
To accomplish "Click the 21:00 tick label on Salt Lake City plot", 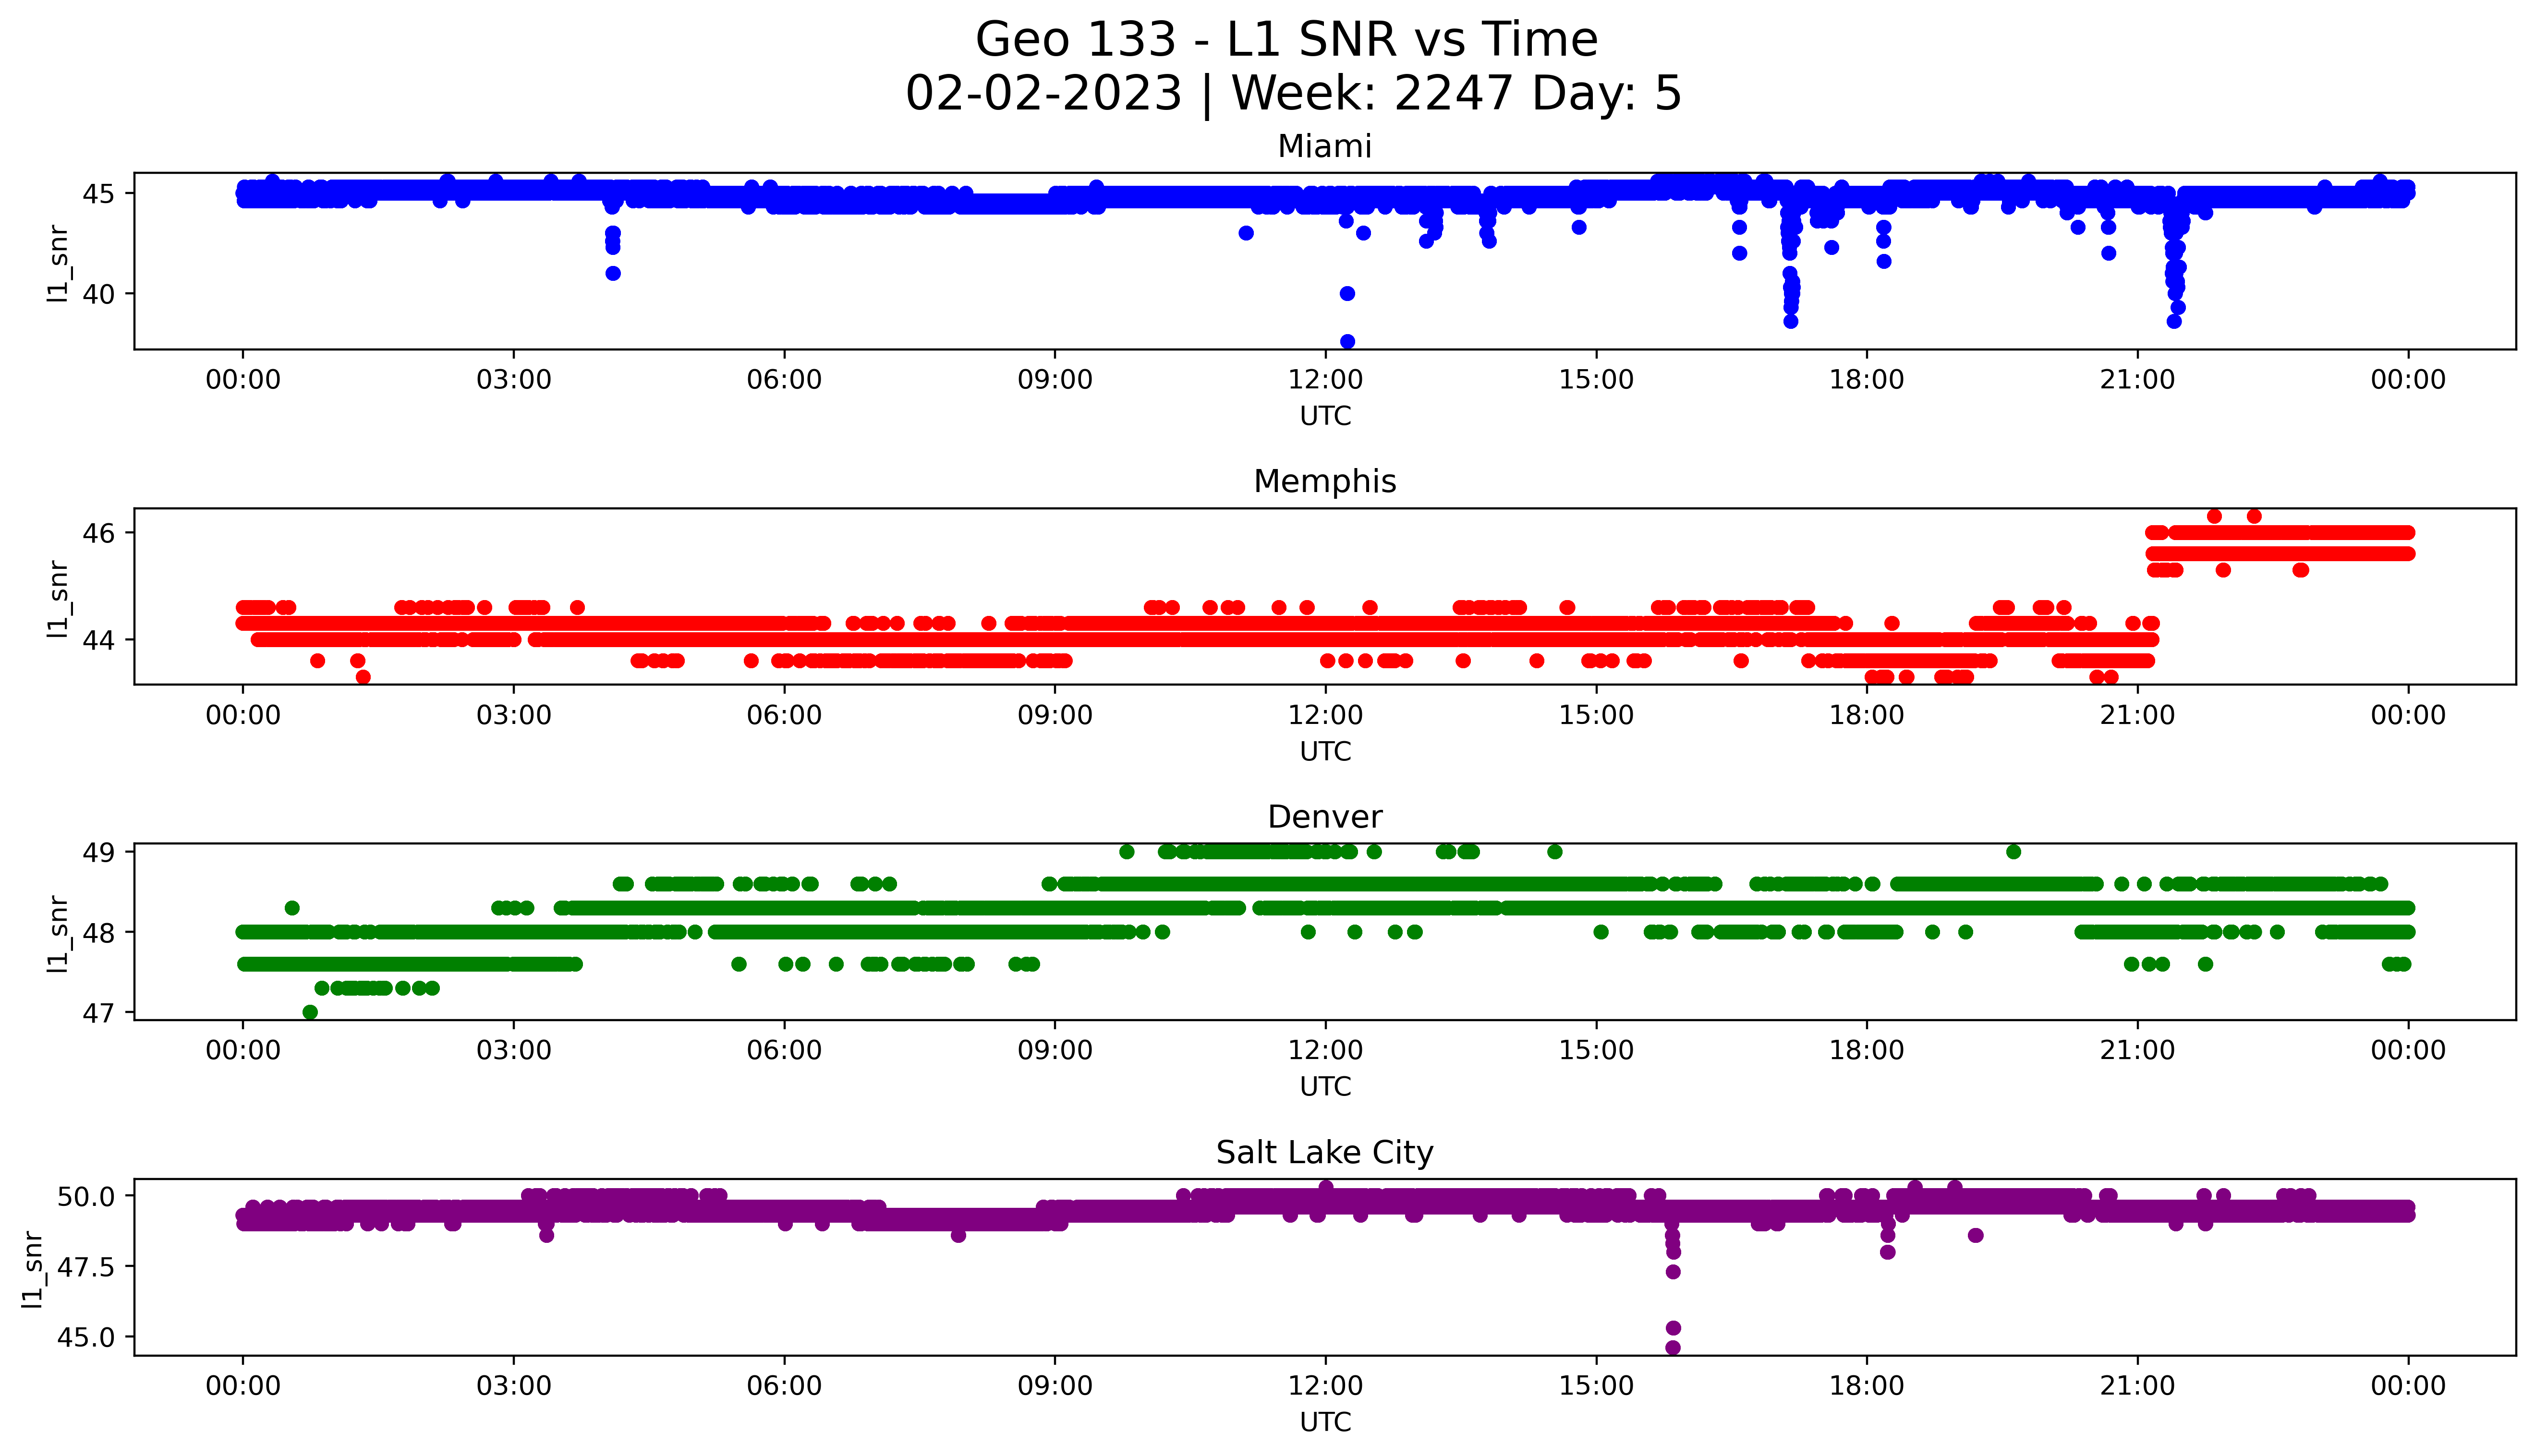I will coord(2137,1387).
